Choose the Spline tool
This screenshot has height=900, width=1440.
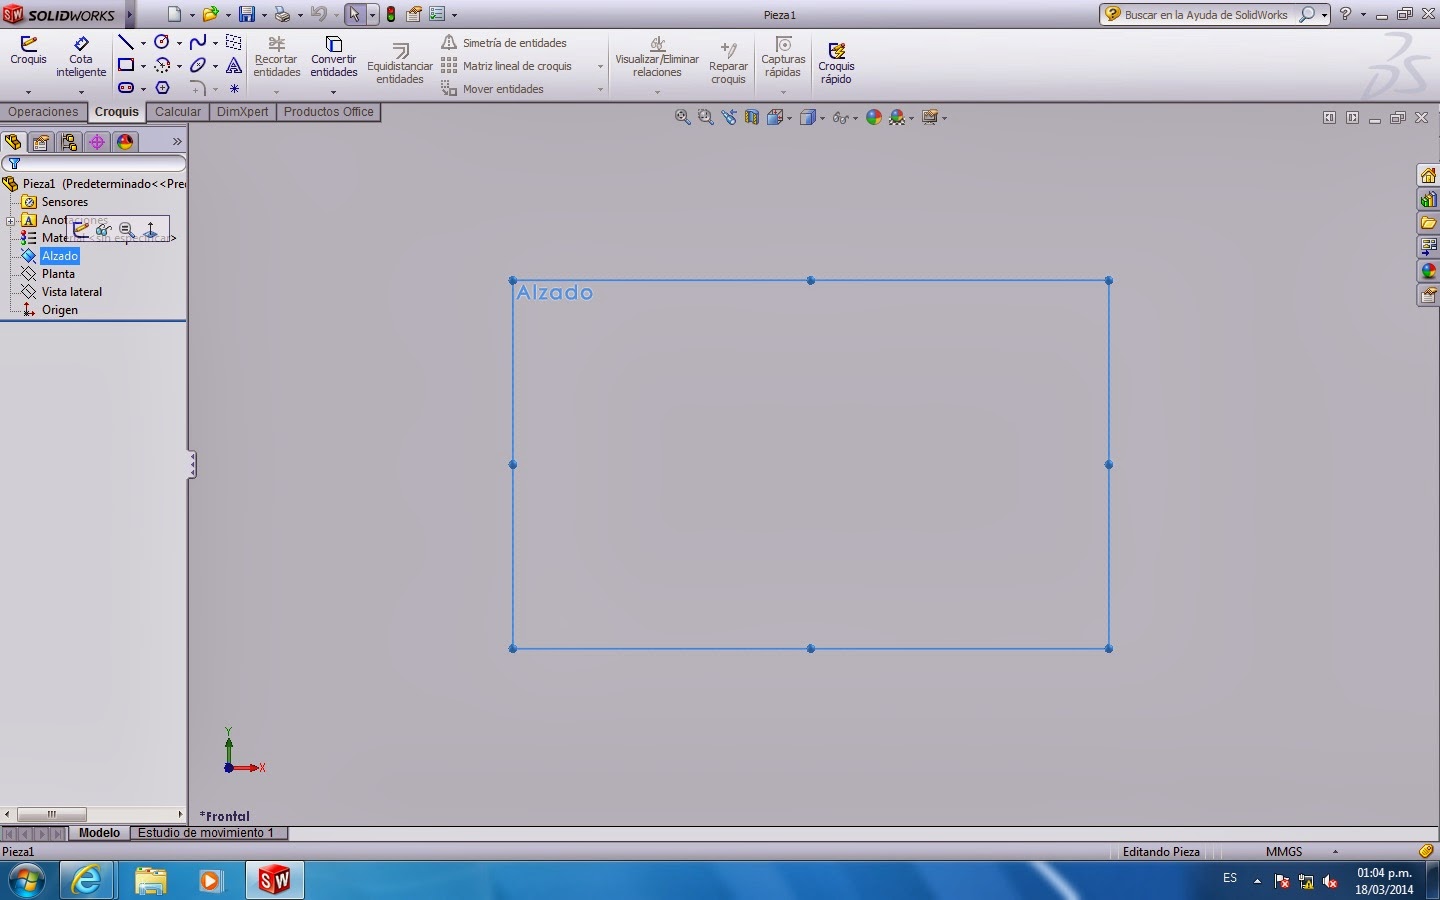(199, 42)
